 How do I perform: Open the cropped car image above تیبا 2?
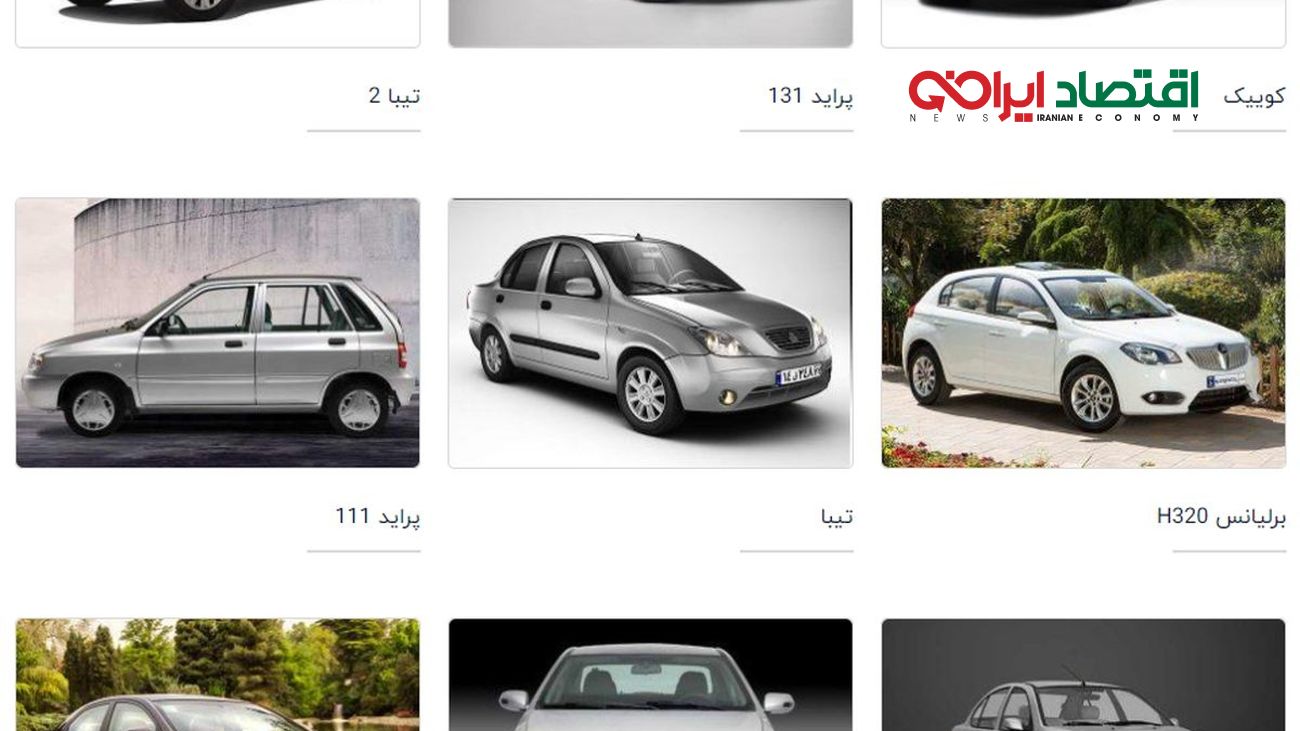(218, 23)
